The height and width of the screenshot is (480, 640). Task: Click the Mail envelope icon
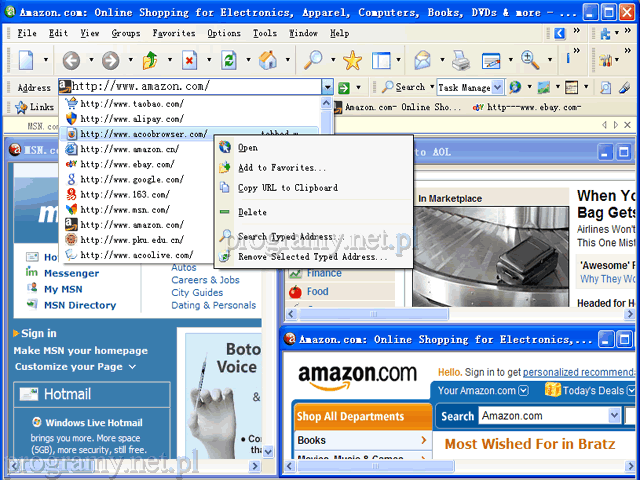[423, 60]
